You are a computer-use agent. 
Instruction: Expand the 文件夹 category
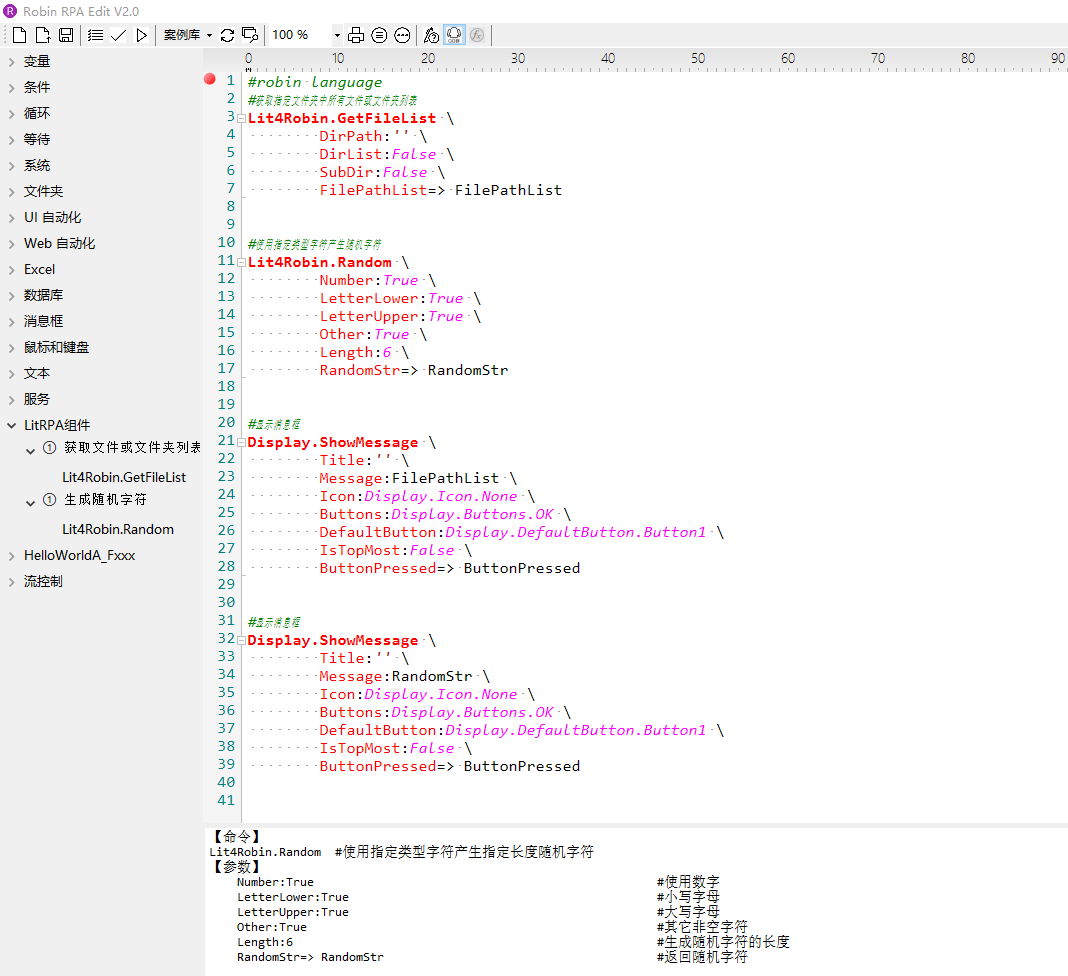pyautogui.click(x=12, y=192)
